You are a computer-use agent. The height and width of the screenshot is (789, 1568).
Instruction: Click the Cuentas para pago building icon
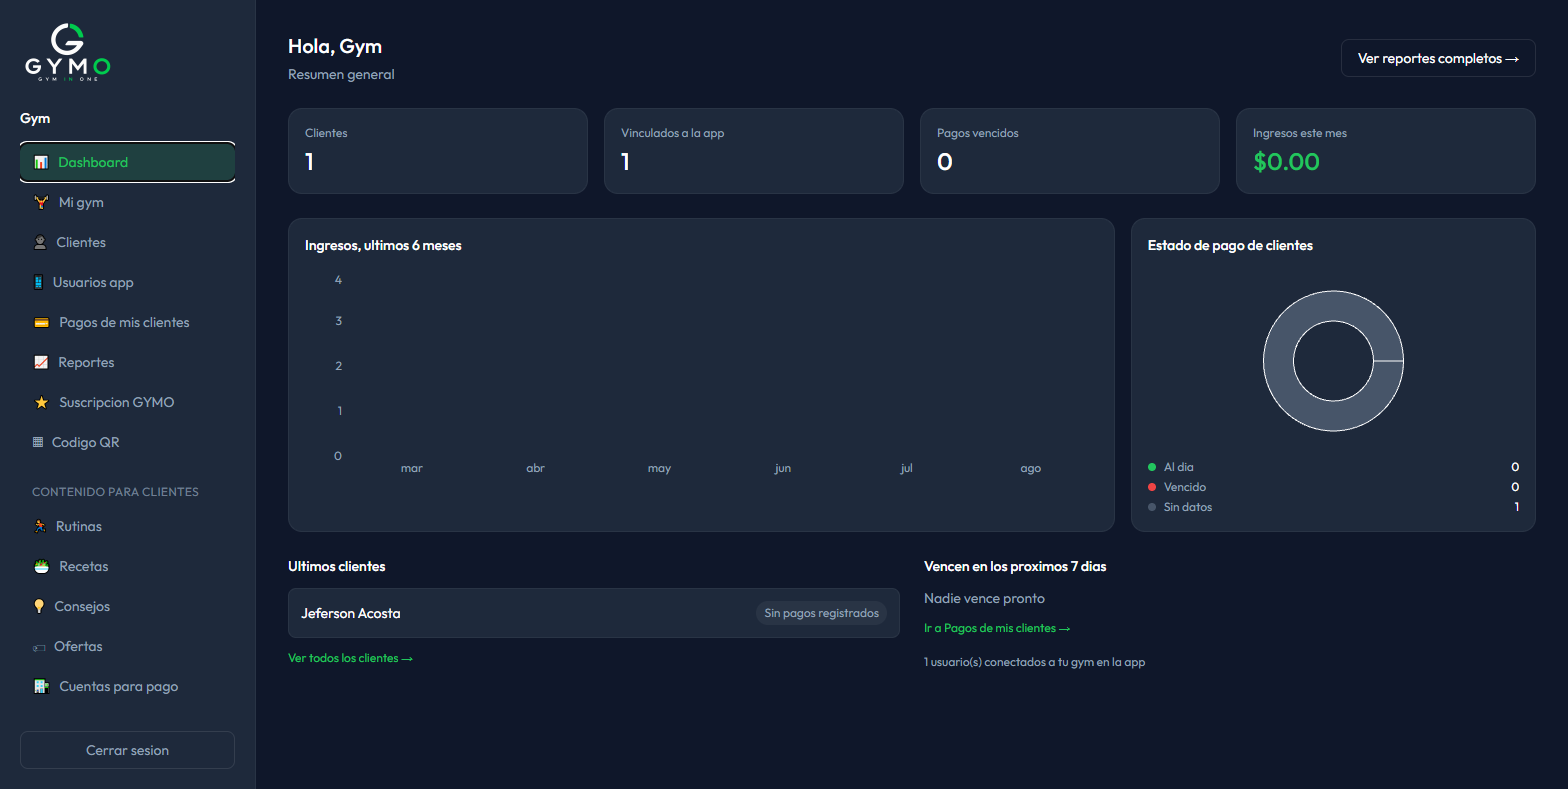(x=41, y=686)
